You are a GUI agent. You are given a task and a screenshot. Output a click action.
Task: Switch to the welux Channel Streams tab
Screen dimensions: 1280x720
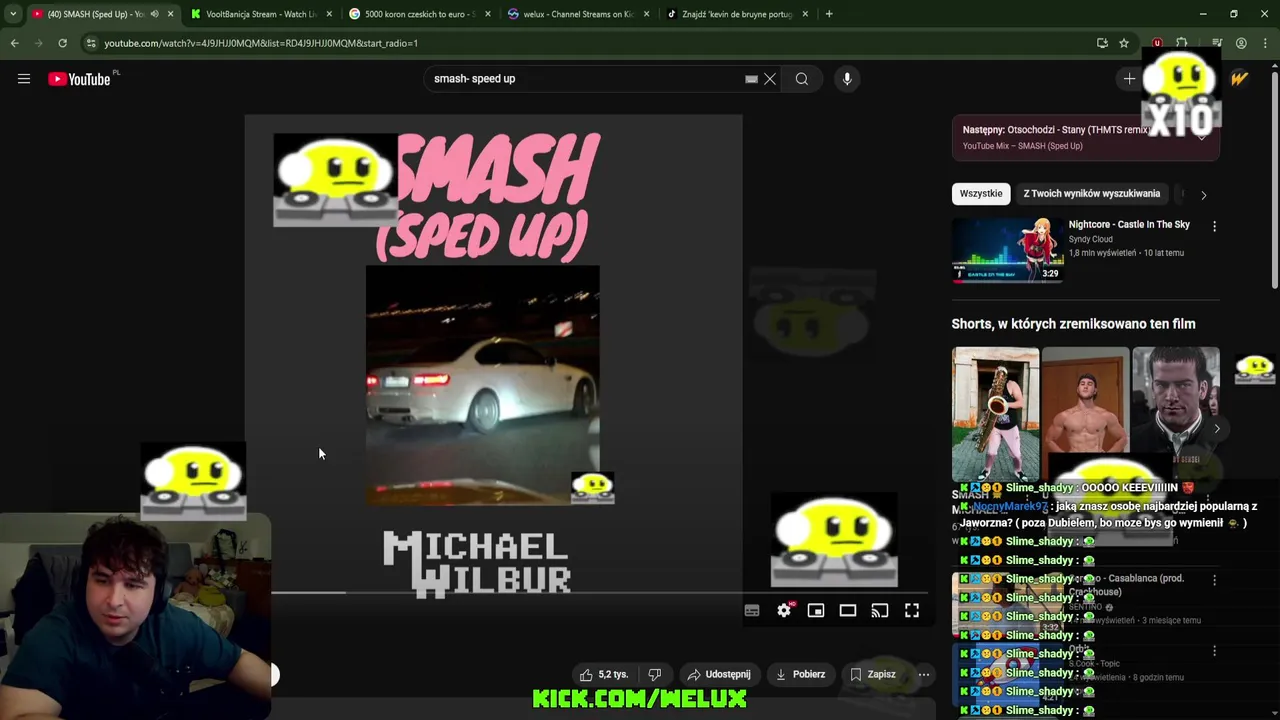pyautogui.click(x=578, y=14)
